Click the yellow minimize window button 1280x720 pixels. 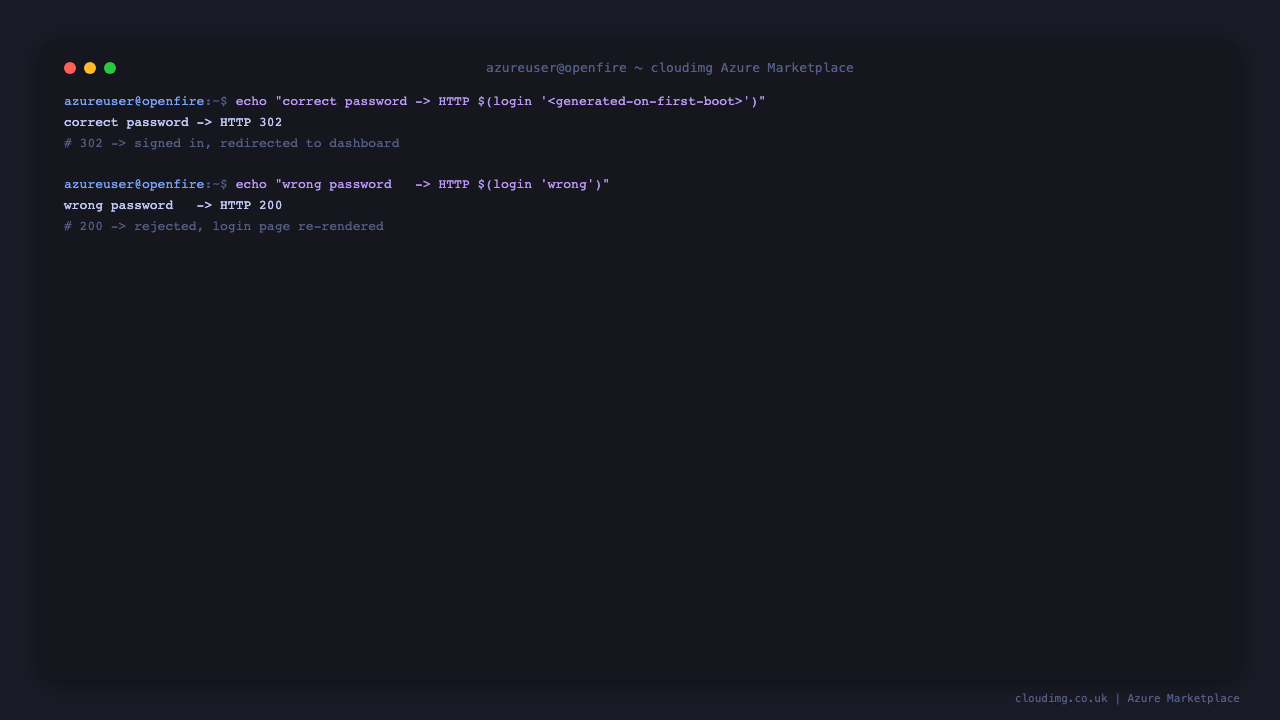(90, 68)
